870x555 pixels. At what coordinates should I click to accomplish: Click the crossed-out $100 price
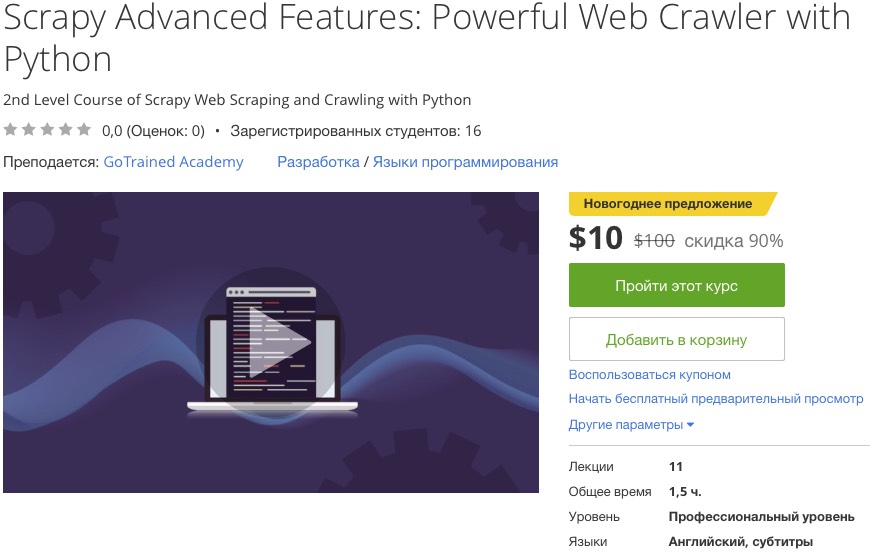[x=654, y=241]
